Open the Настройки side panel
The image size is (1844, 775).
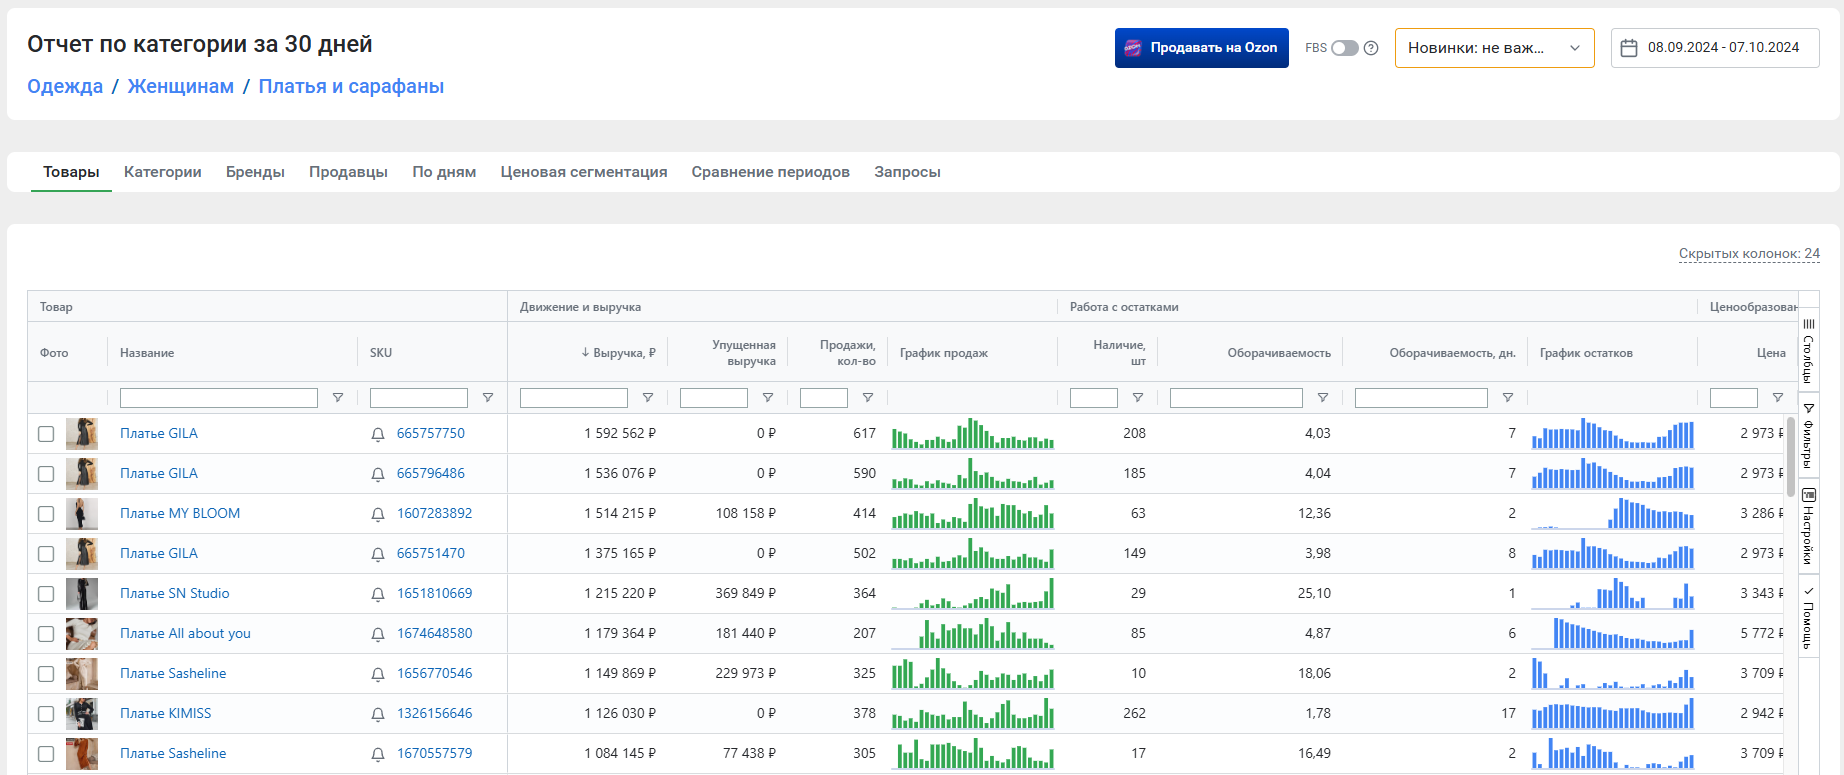click(1808, 526)
